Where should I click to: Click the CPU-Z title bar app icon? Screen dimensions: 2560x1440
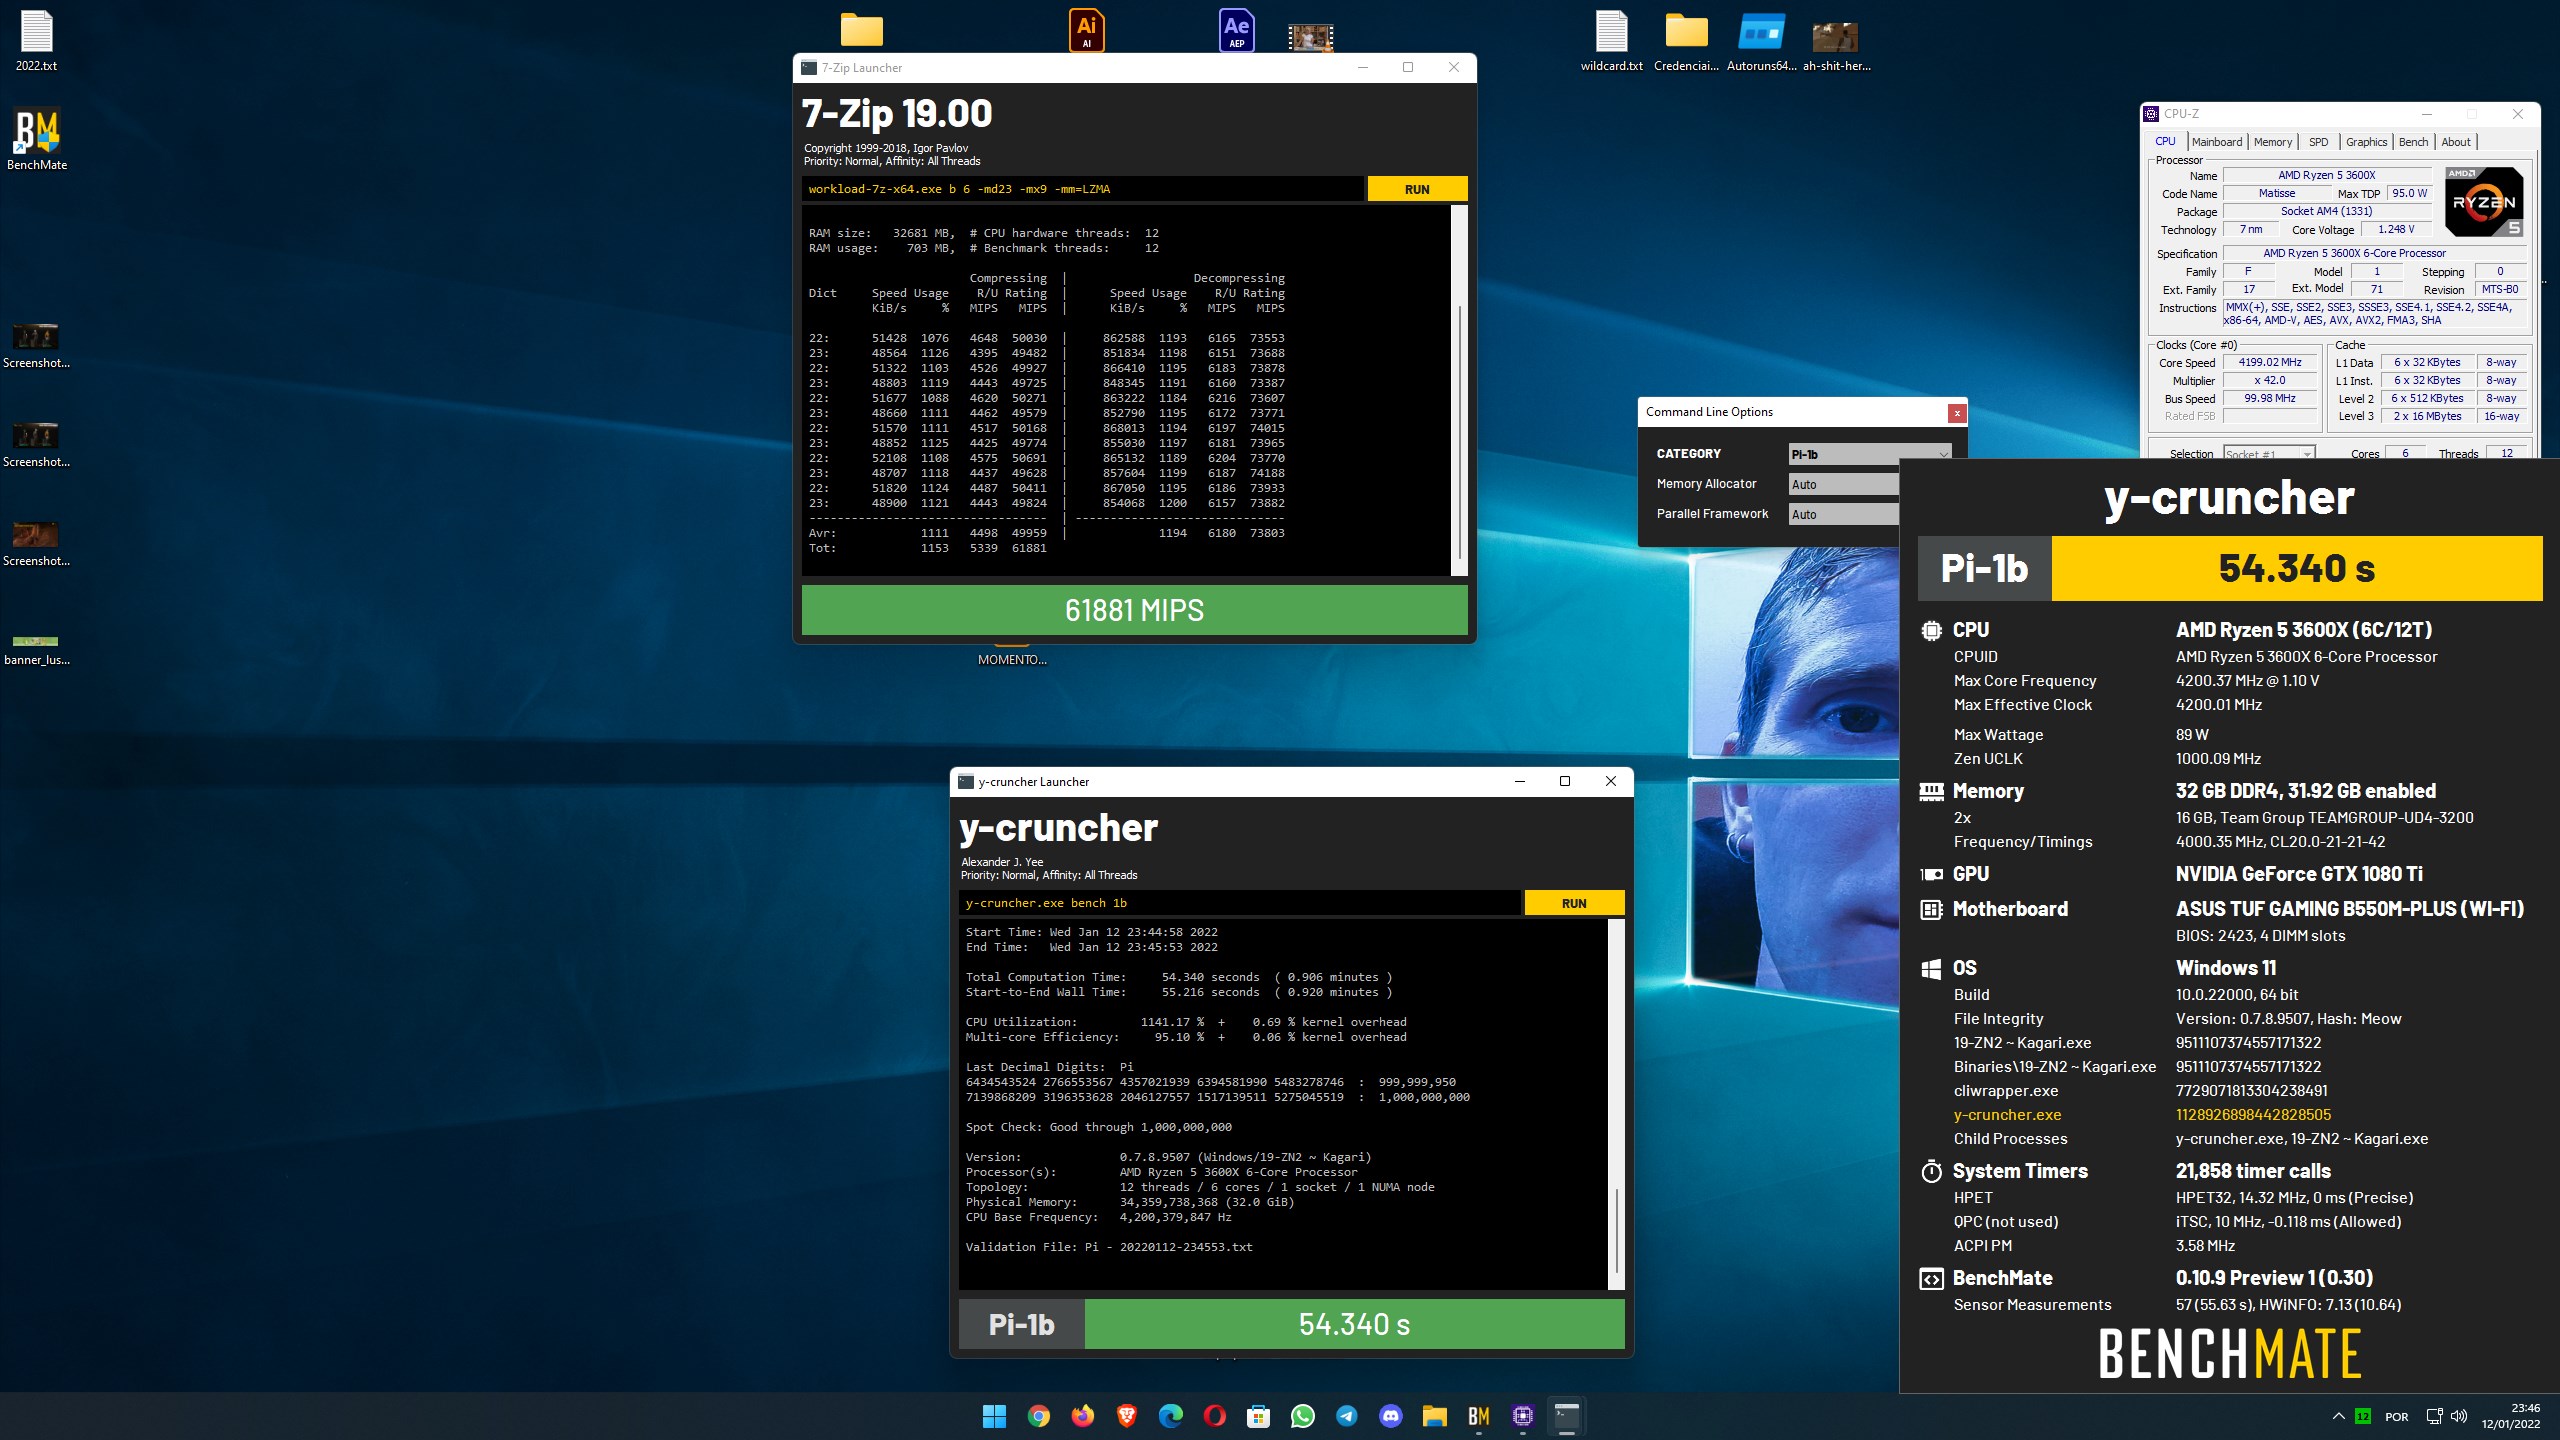coord(2151,114)
